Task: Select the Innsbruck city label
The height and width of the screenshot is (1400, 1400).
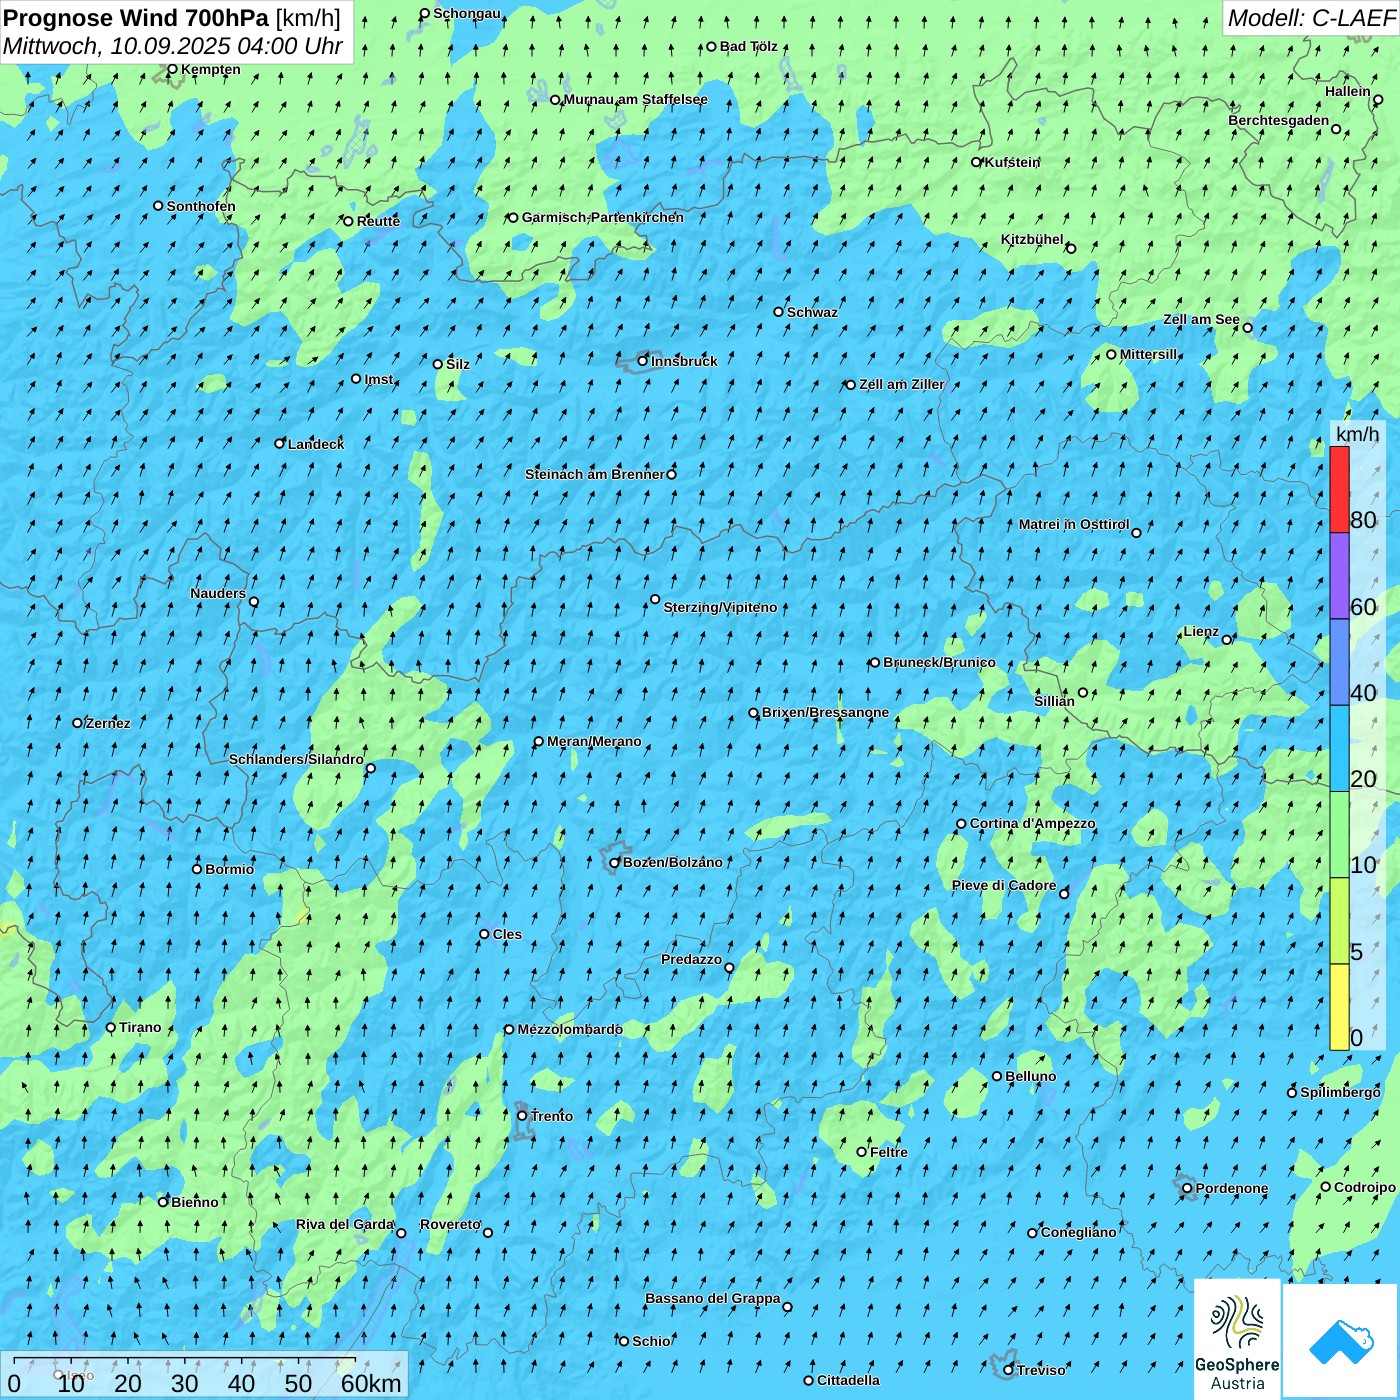Action: pyautogui.click(x=684, y=361)
